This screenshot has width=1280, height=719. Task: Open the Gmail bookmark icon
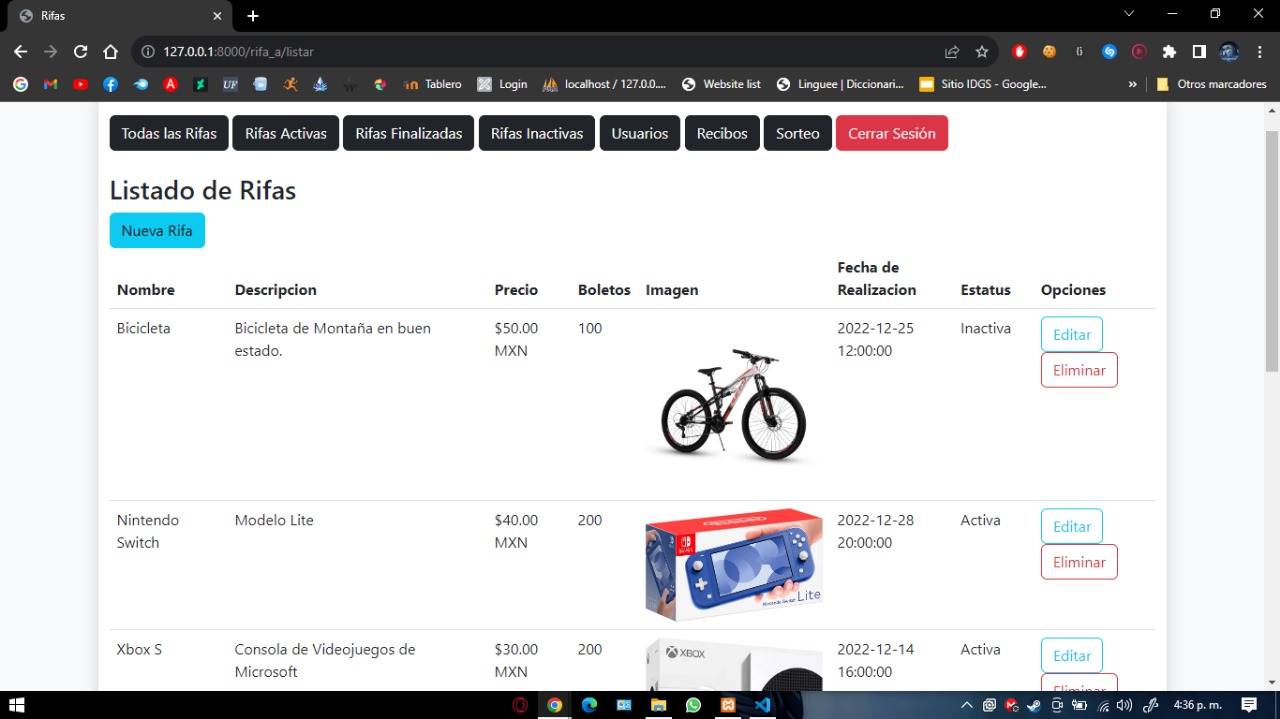[x=50, y=85]
